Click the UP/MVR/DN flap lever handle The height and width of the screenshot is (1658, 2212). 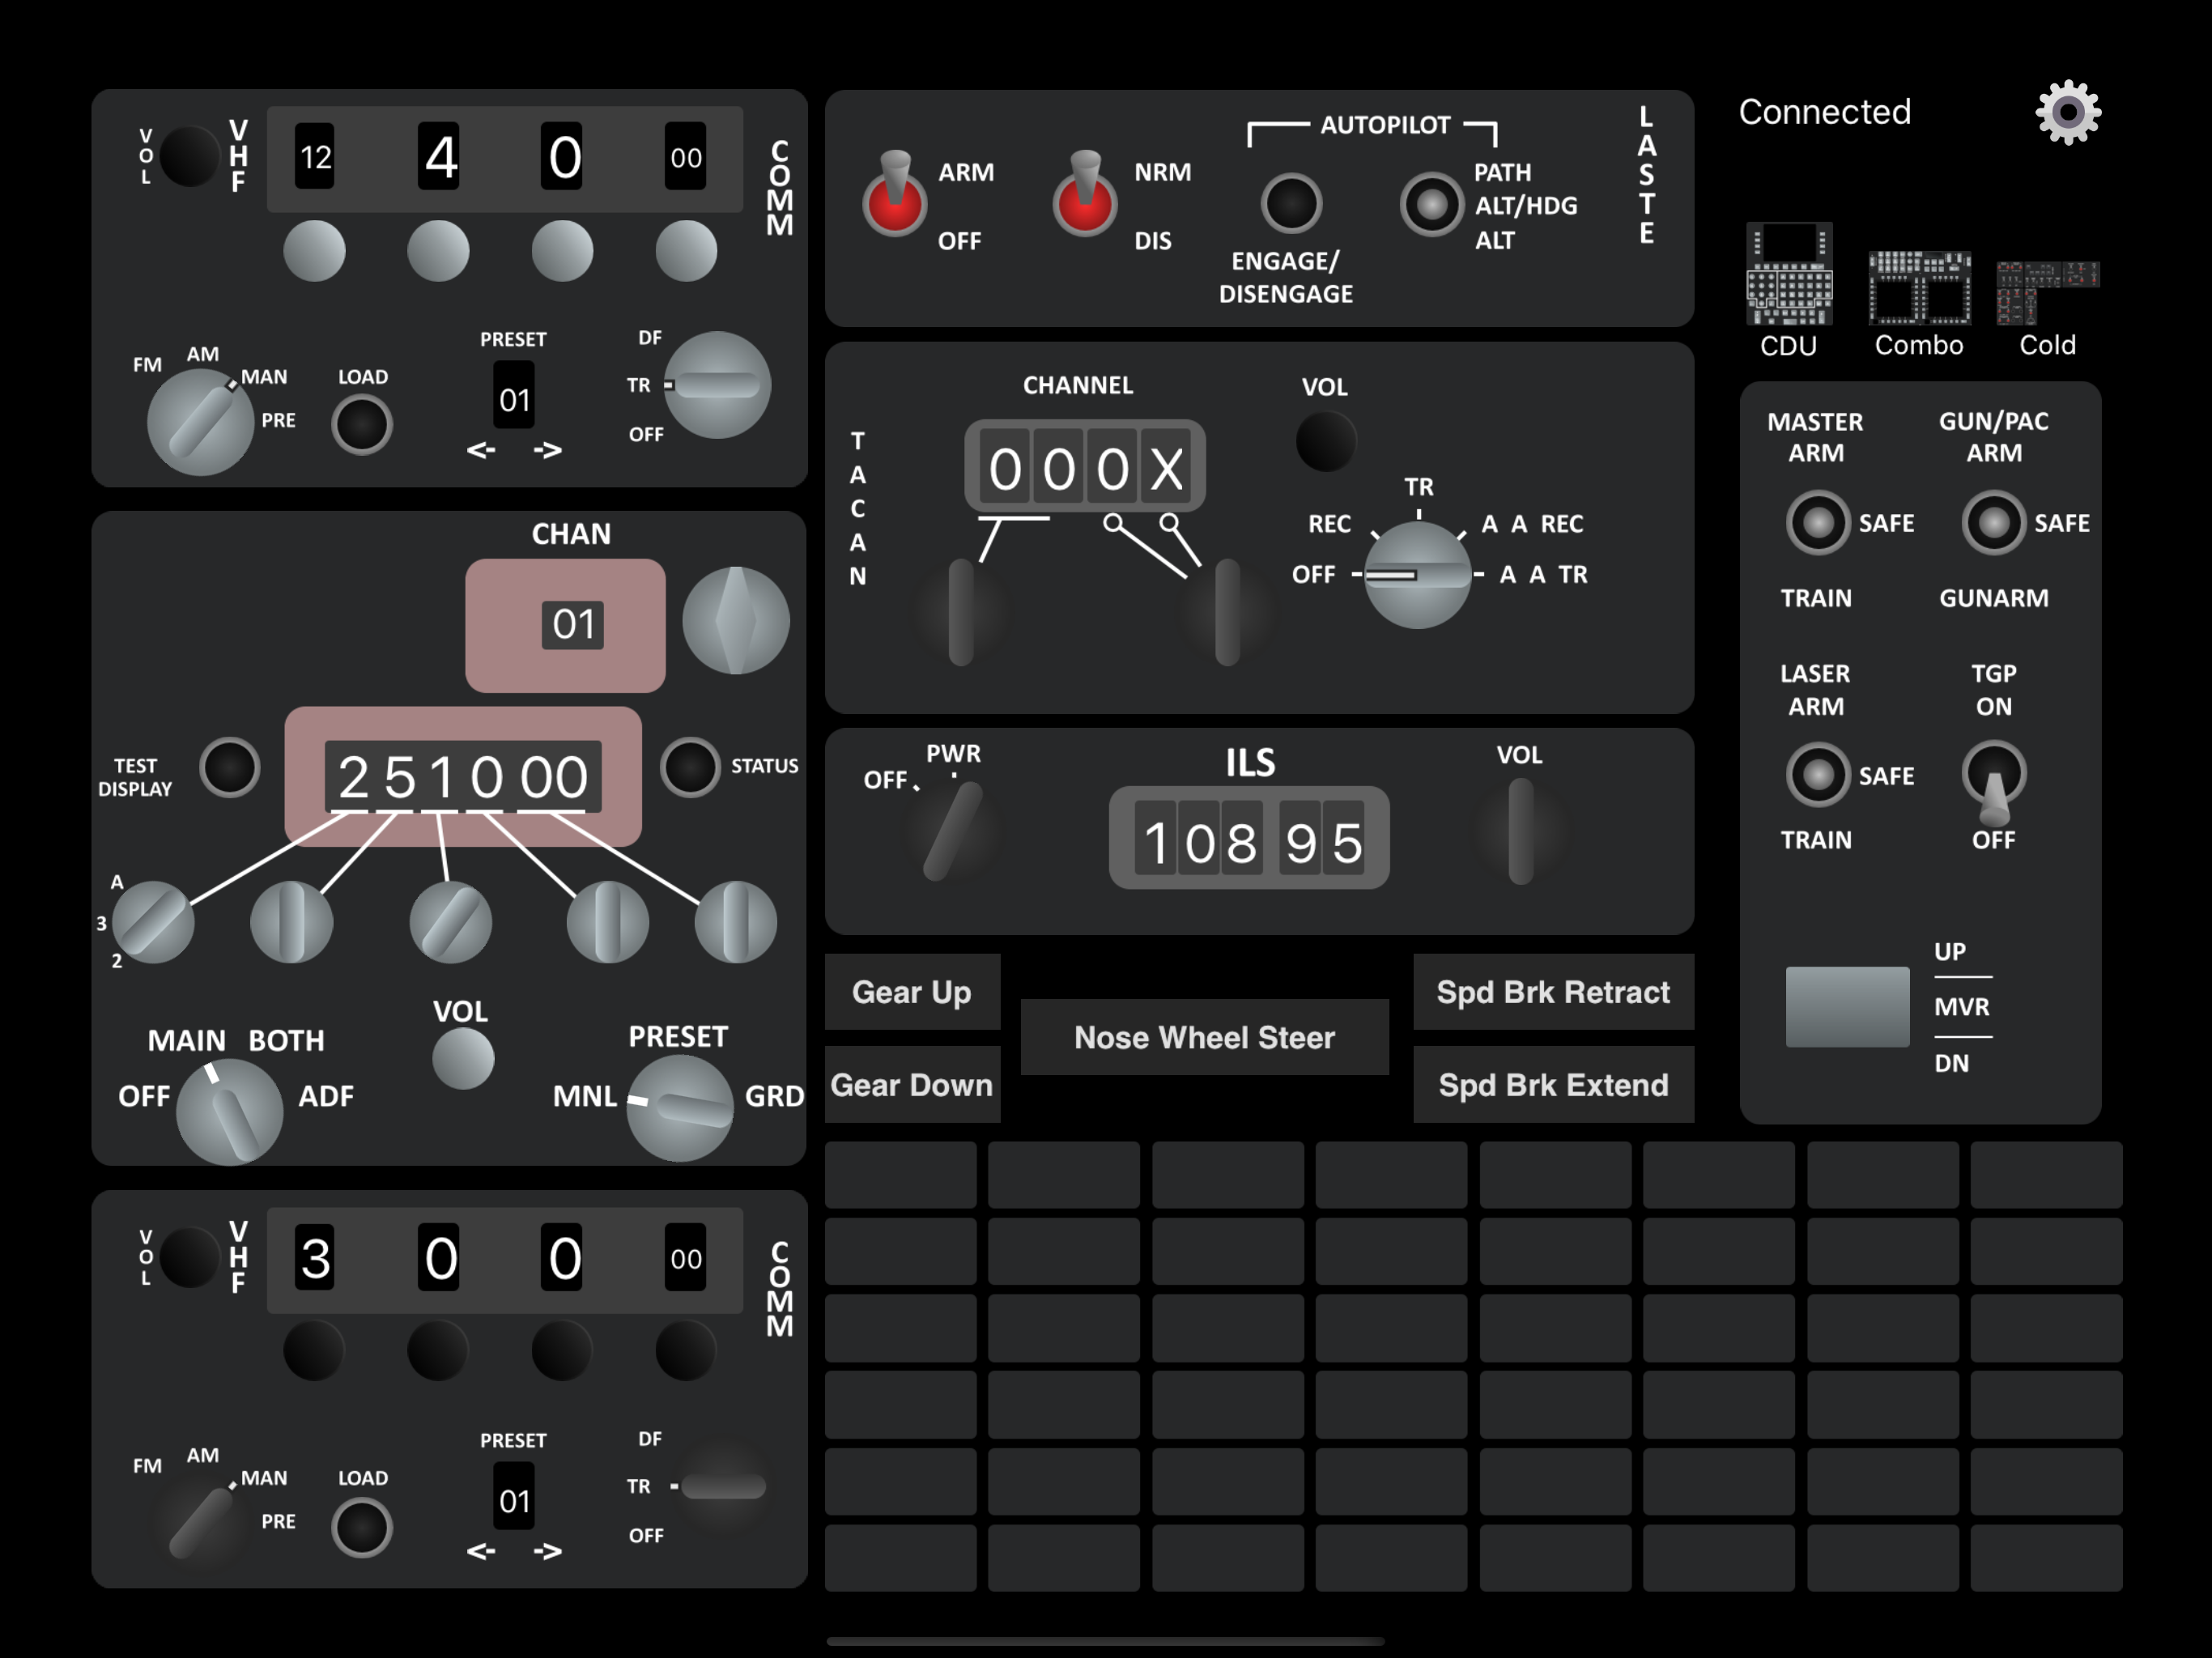pos(1846,1006)
